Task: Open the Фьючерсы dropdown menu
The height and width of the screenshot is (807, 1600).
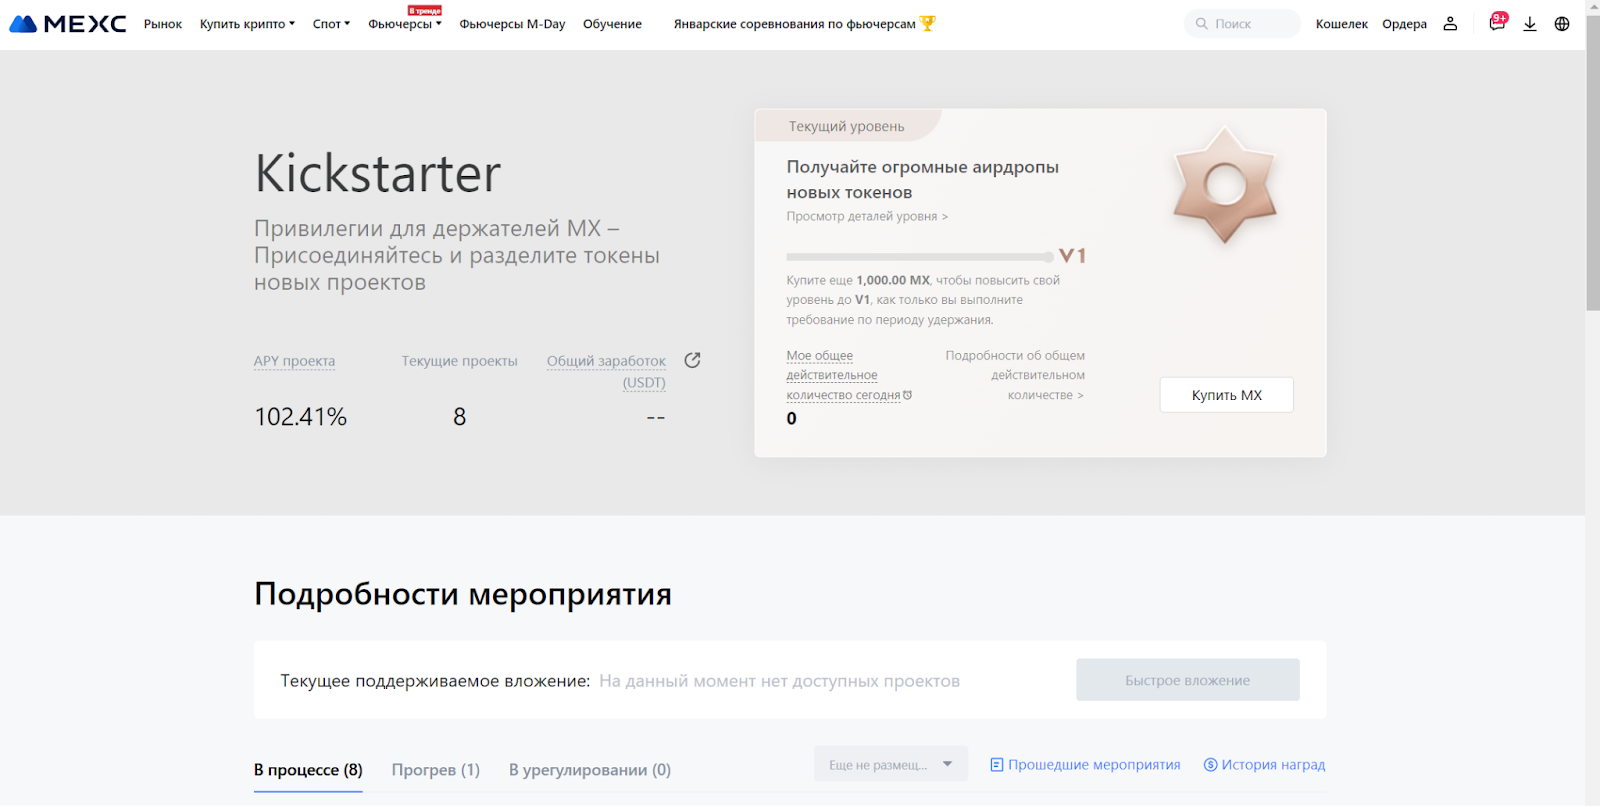Action: click(404, 24)
